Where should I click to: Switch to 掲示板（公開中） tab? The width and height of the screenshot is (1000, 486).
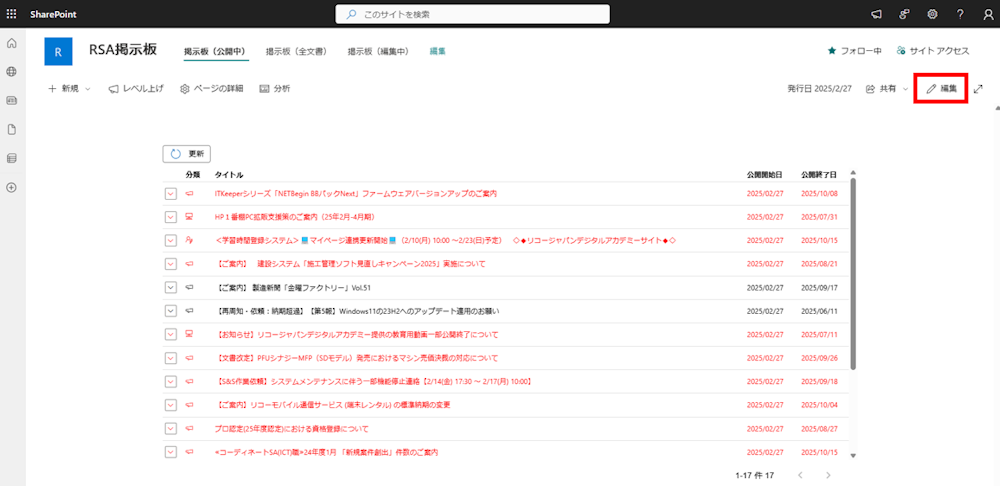216,51
